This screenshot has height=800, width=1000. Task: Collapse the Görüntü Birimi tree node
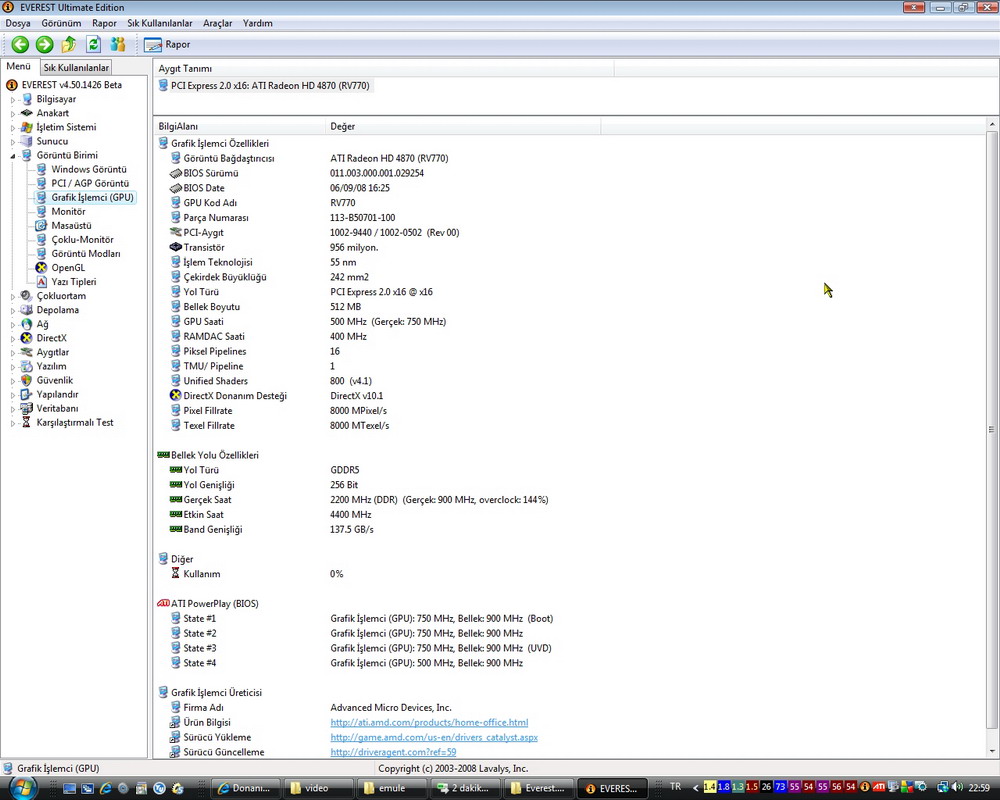click(12, 156)
